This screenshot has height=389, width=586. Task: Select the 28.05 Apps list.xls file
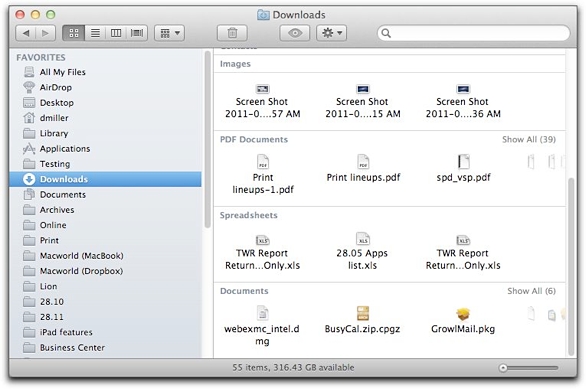362,251
